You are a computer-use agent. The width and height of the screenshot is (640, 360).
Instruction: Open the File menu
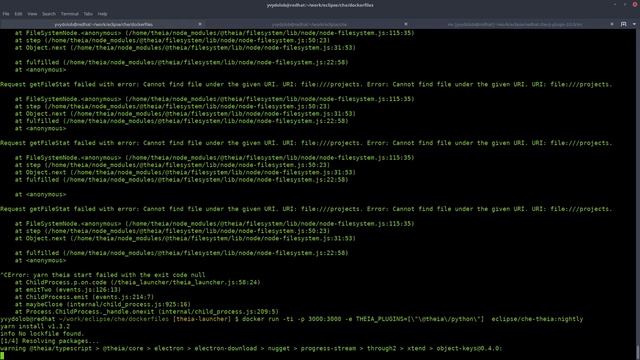(x=6, y=14)
